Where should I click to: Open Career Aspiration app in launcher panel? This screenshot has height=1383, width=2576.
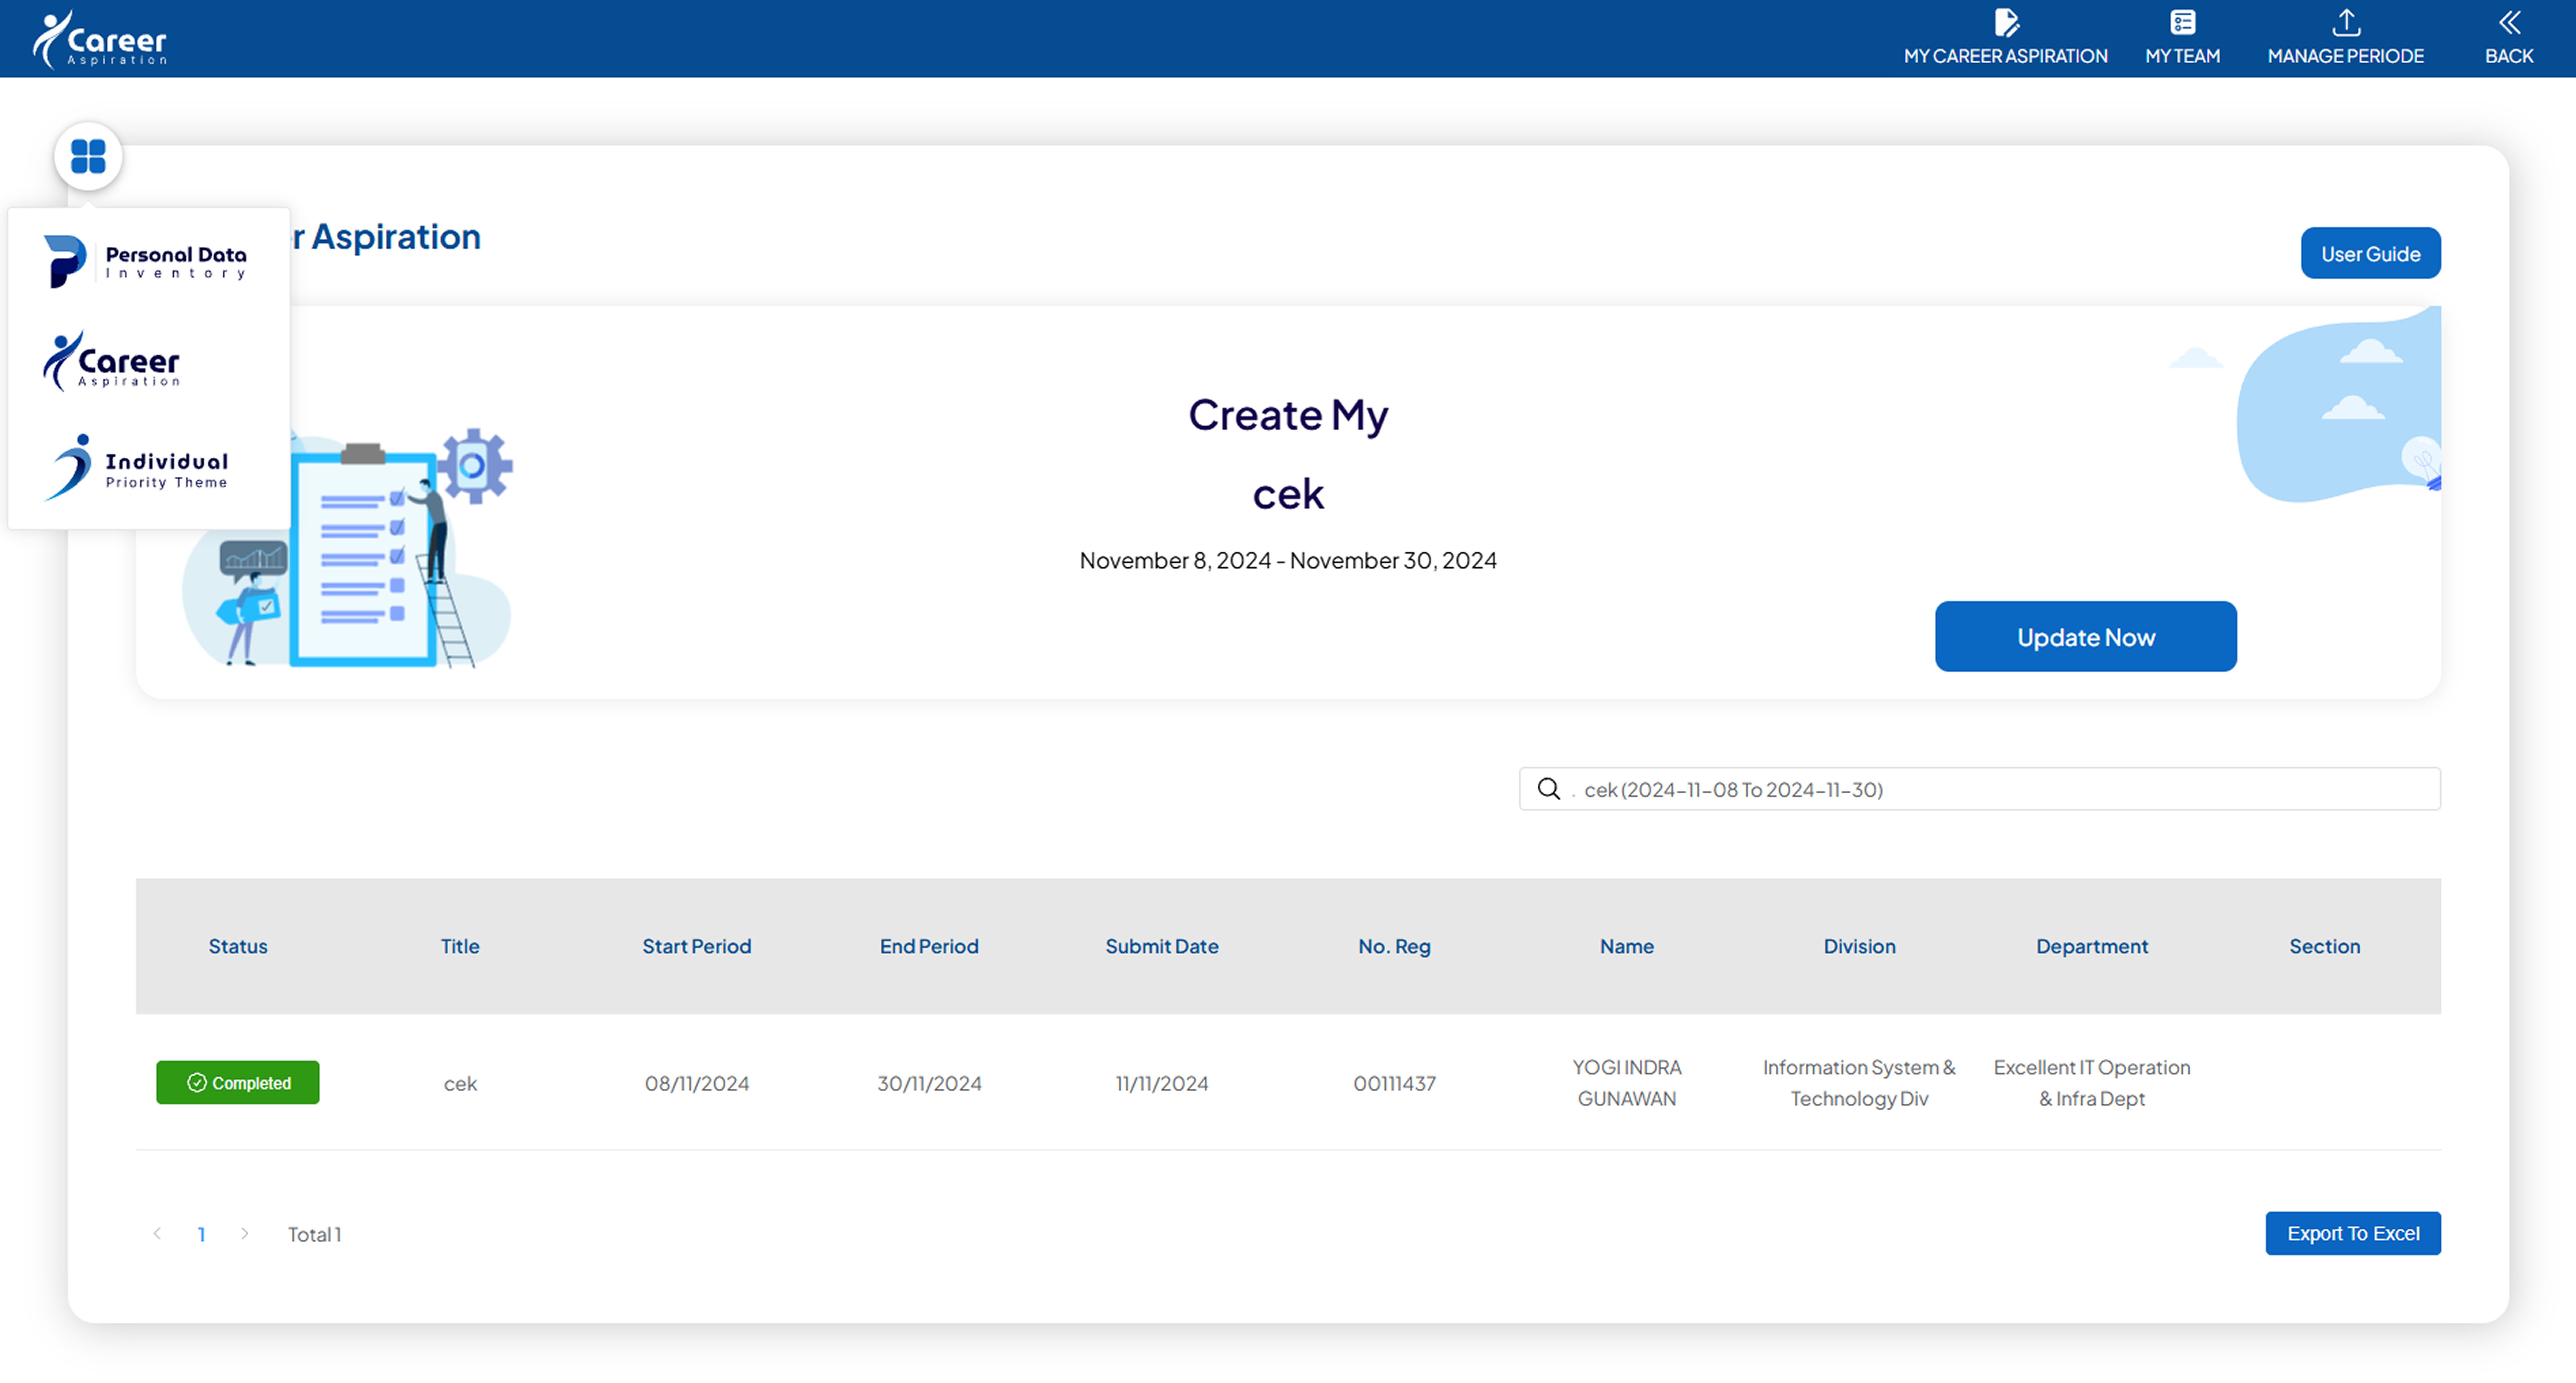click(x=112, y=362)
